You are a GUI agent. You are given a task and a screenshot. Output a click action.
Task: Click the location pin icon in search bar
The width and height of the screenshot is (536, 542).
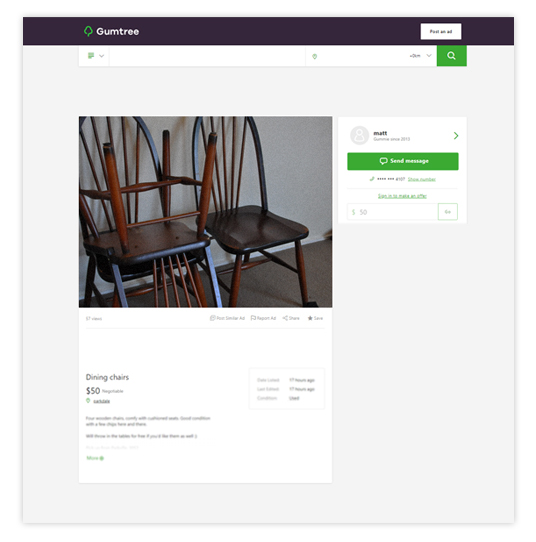pyautogui.click(x=314, y=56)
